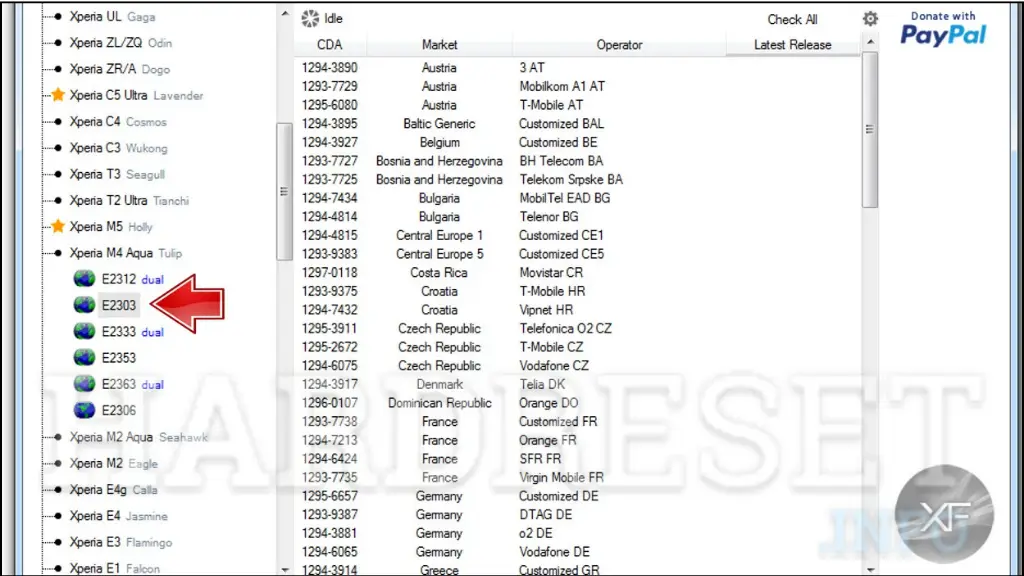
Task: Select the Movistar CR Costa Rica row
Action: (x=577, y=272)
